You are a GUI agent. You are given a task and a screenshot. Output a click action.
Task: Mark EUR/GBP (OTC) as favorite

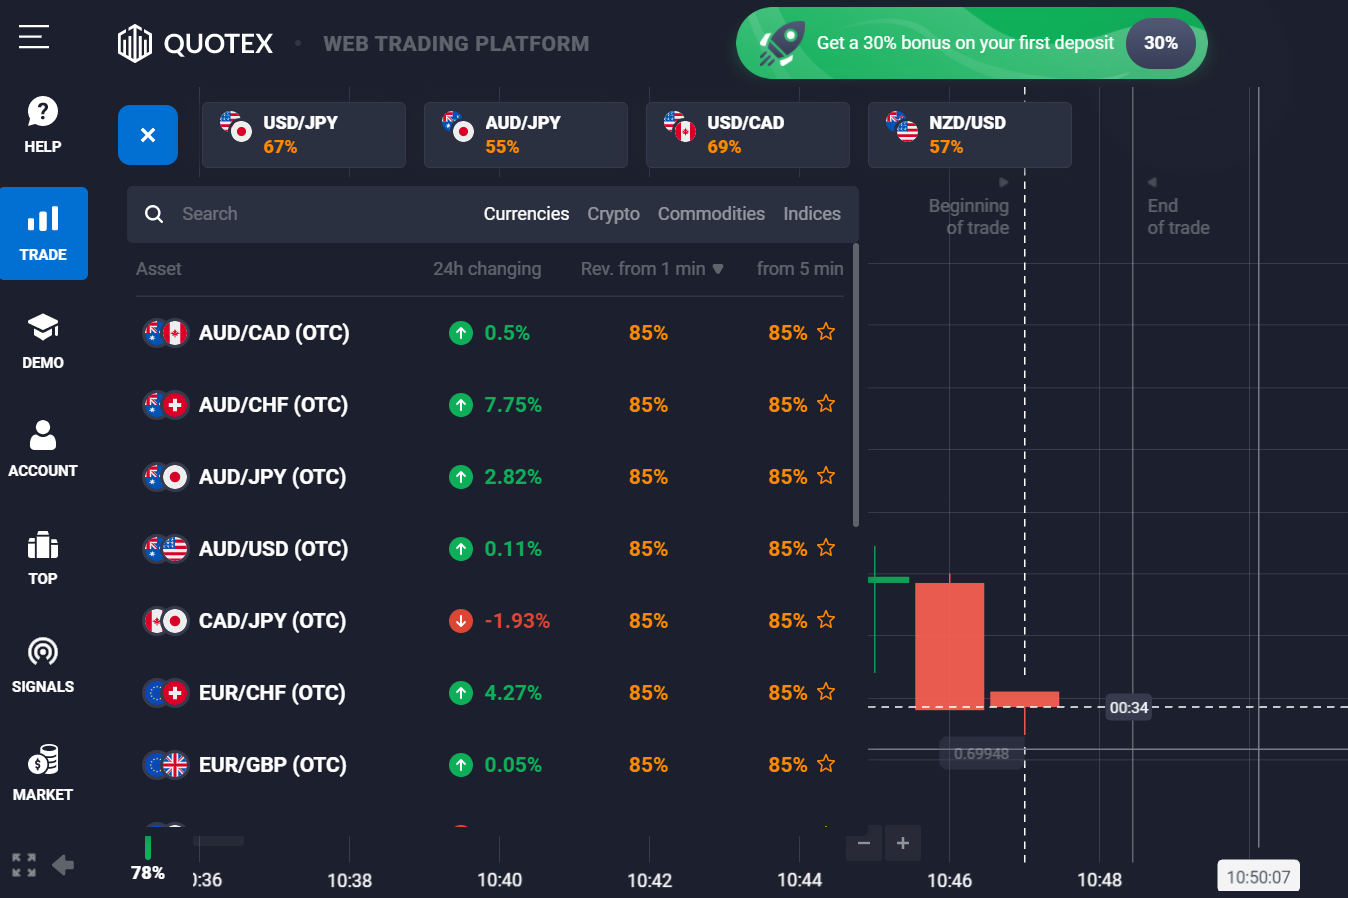click(x=826, y=763)
